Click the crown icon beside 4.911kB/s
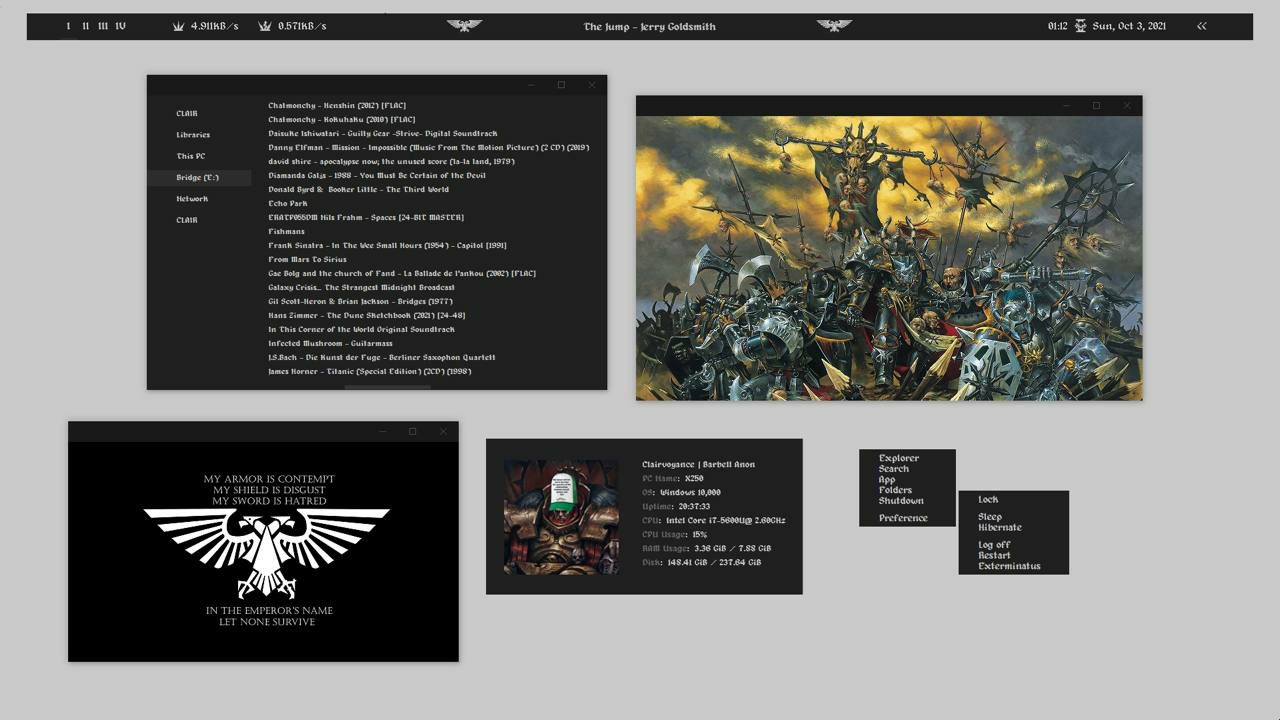Image resolution: width=1280 pixels, height=720 pixels. coord(180,26)
